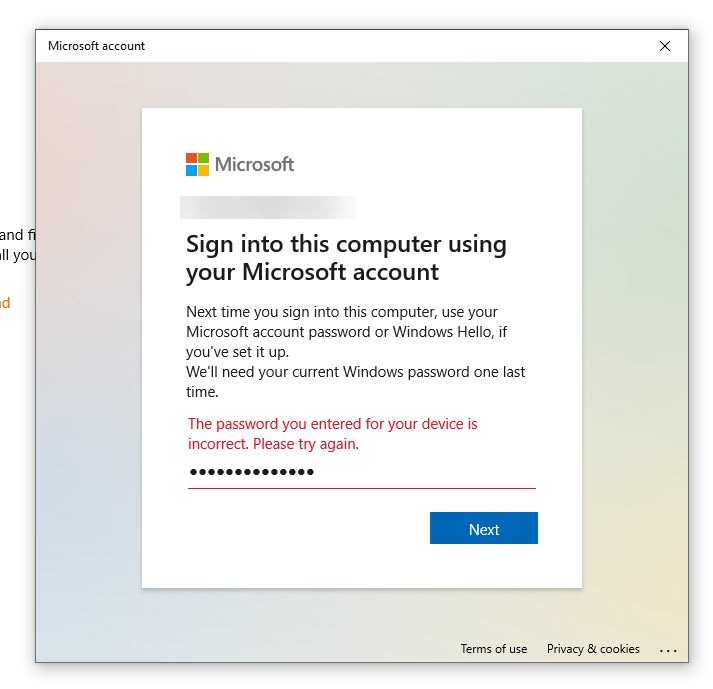The height and width of the screenshot is (689, 713).
Task: Open the Privacy & cookies link
Action: [x=593, y=649]
